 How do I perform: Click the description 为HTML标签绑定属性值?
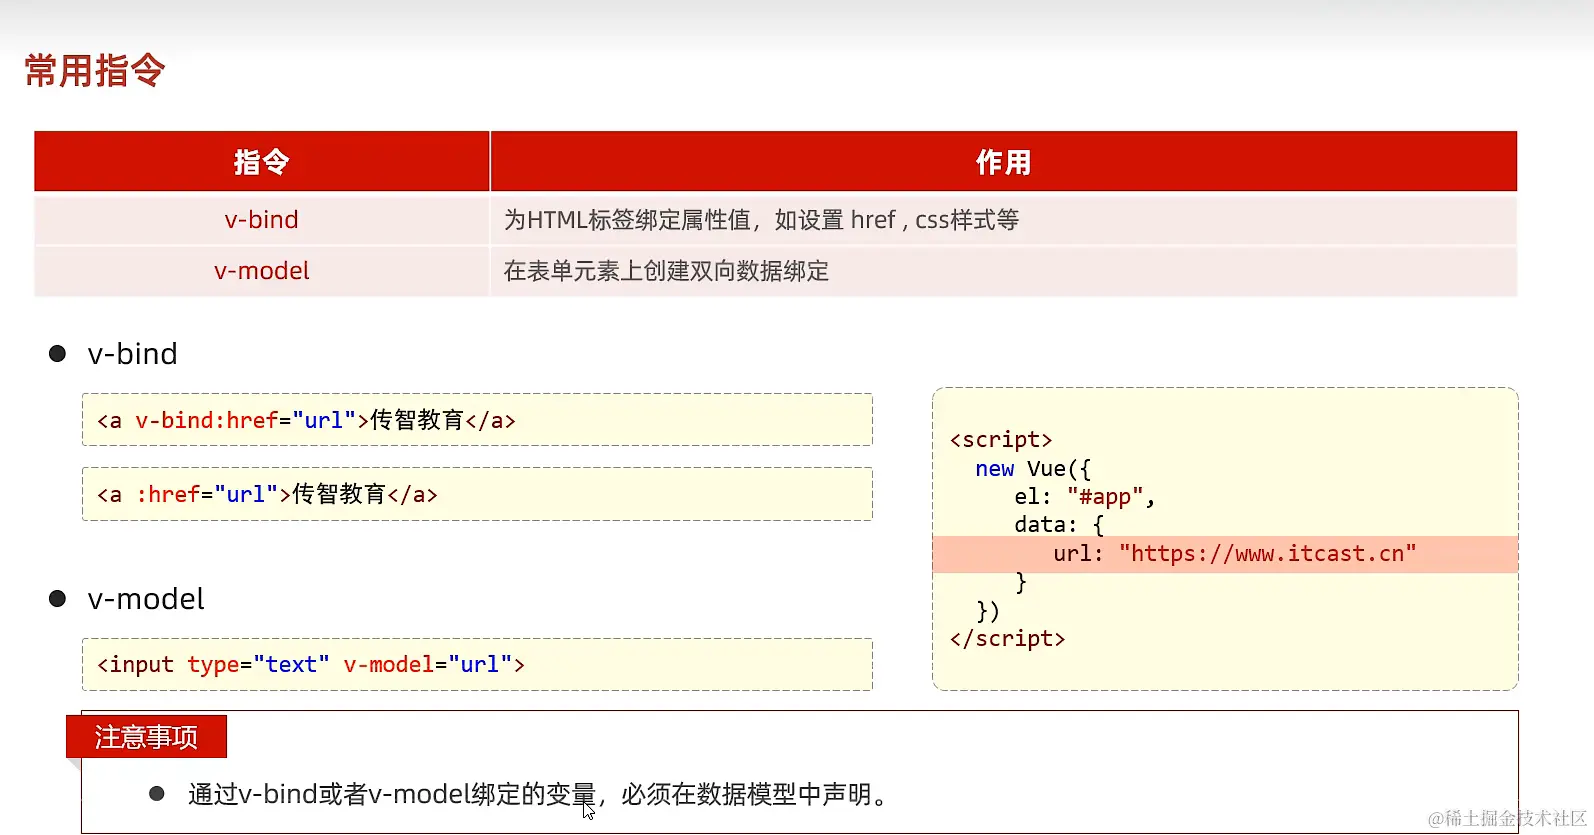(761, 220)
